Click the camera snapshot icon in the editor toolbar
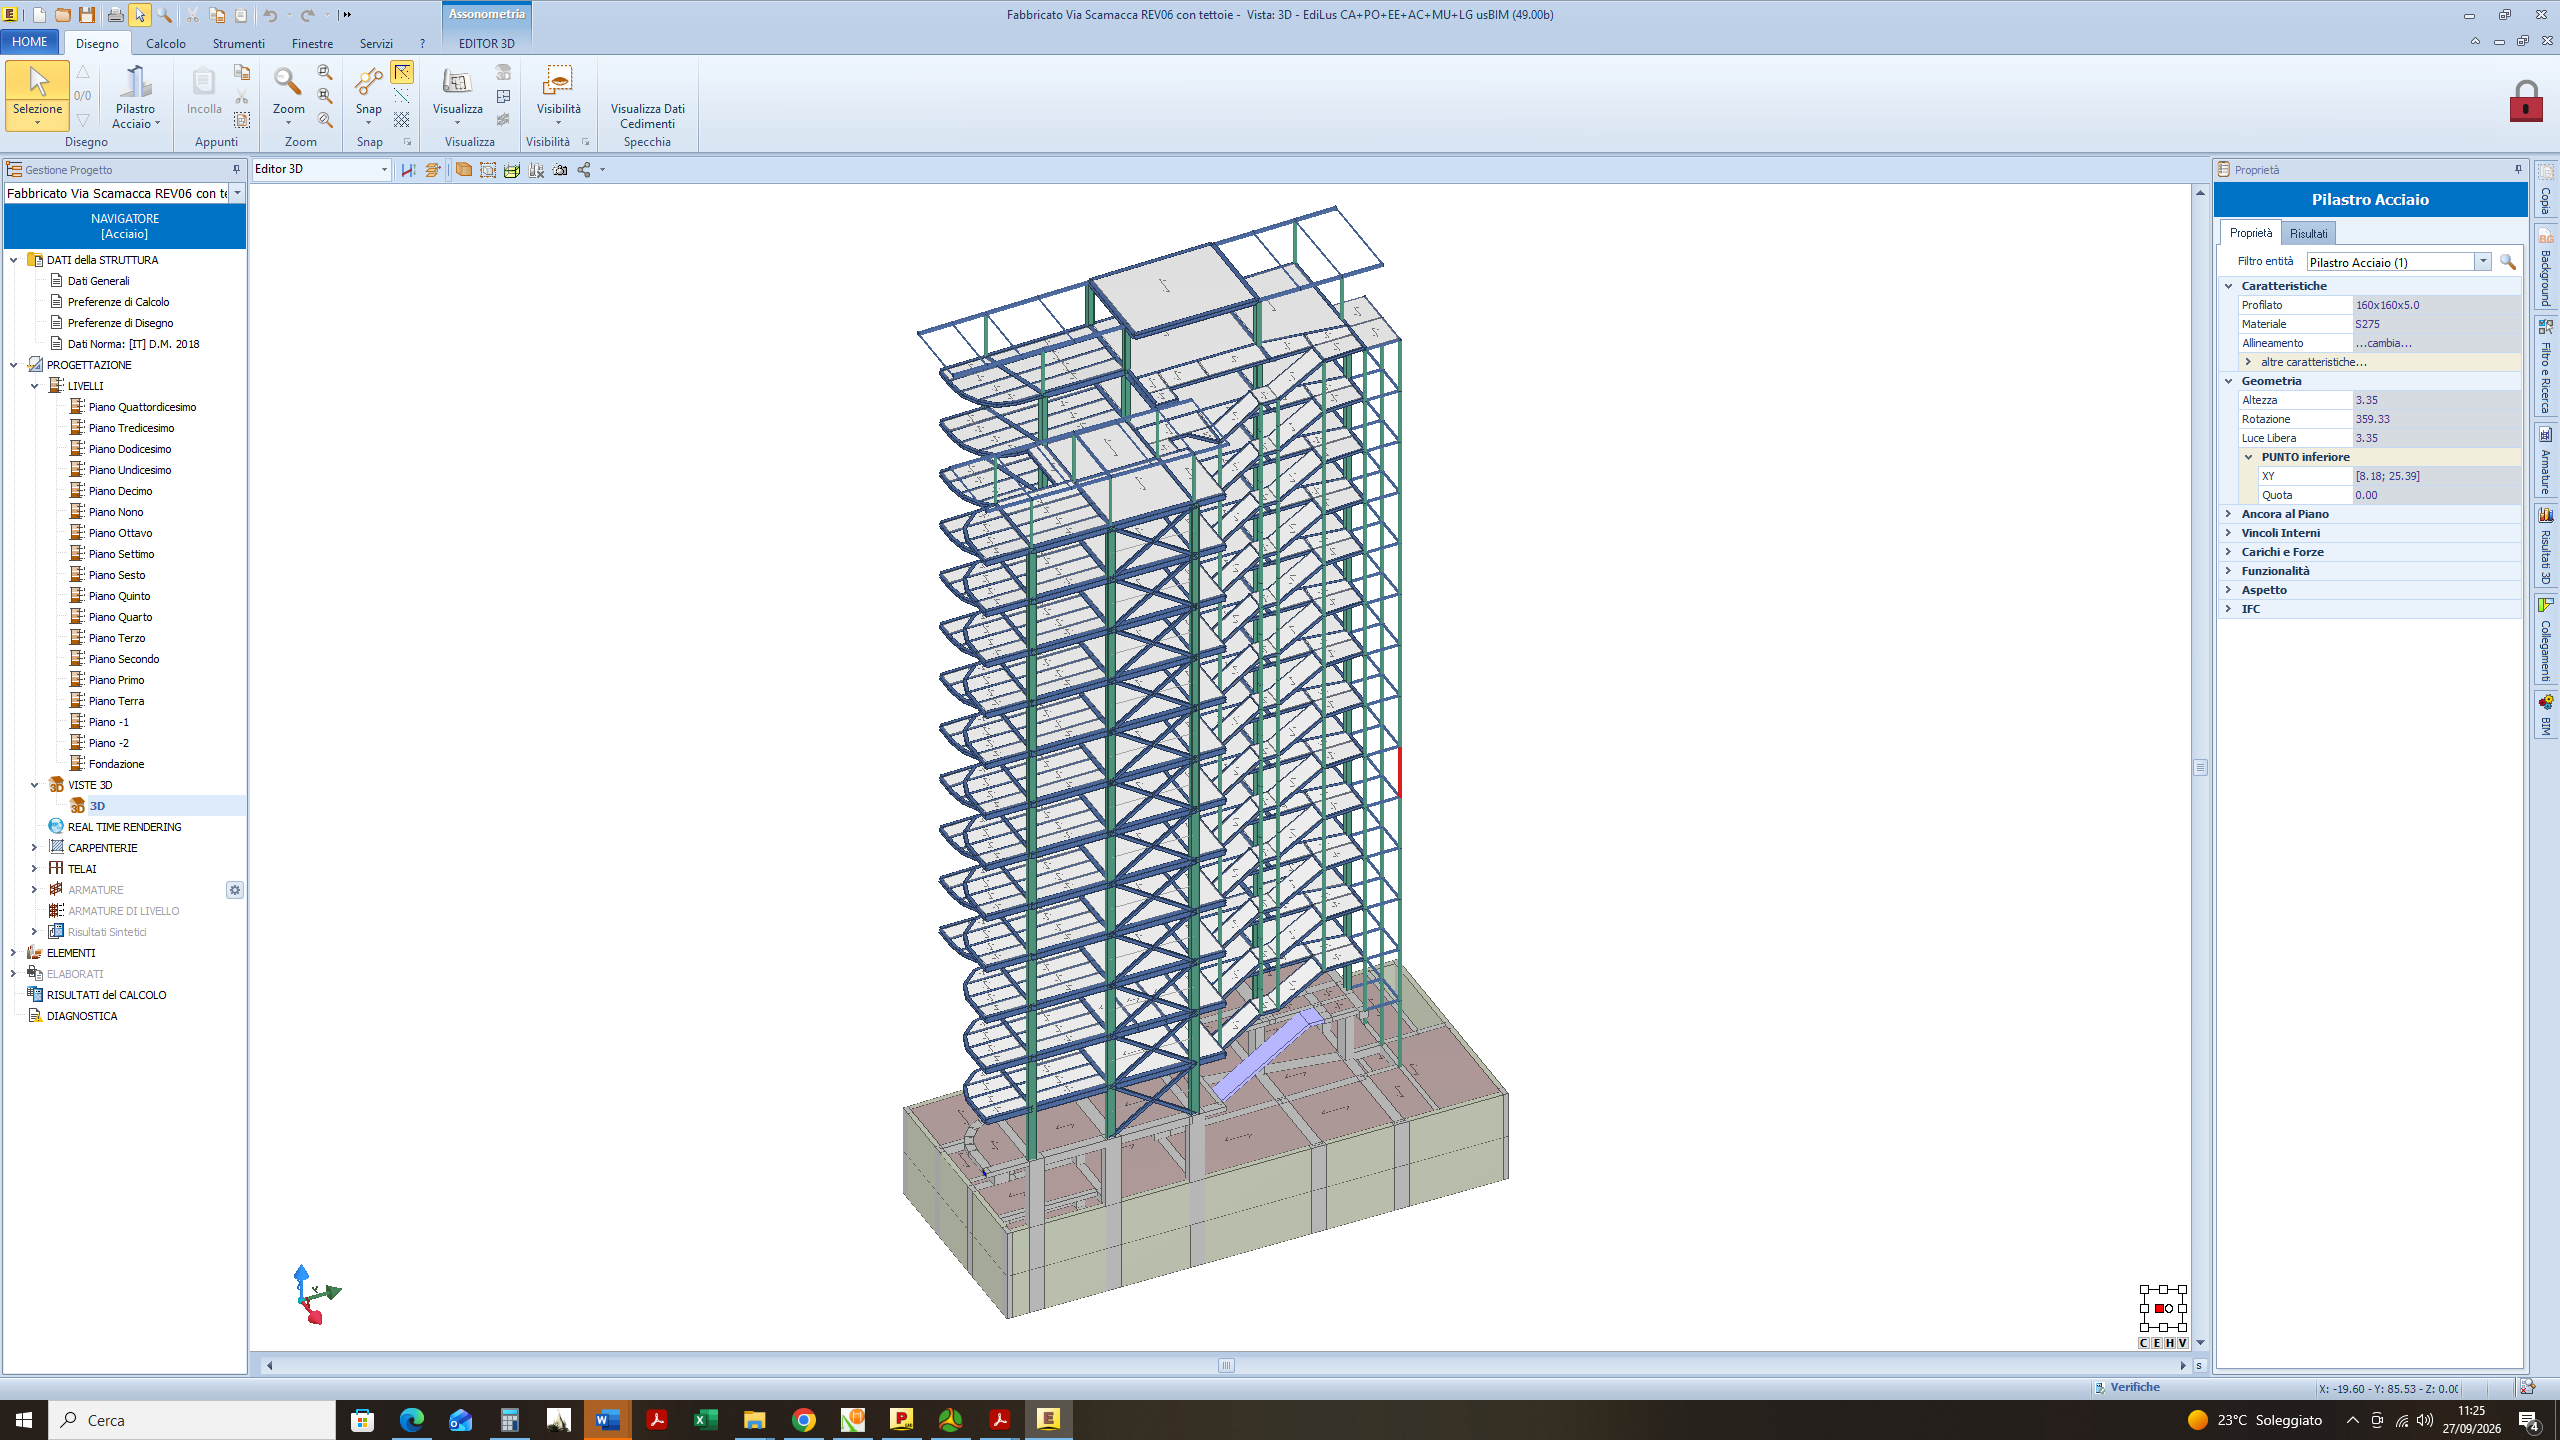 pos(560,170)
